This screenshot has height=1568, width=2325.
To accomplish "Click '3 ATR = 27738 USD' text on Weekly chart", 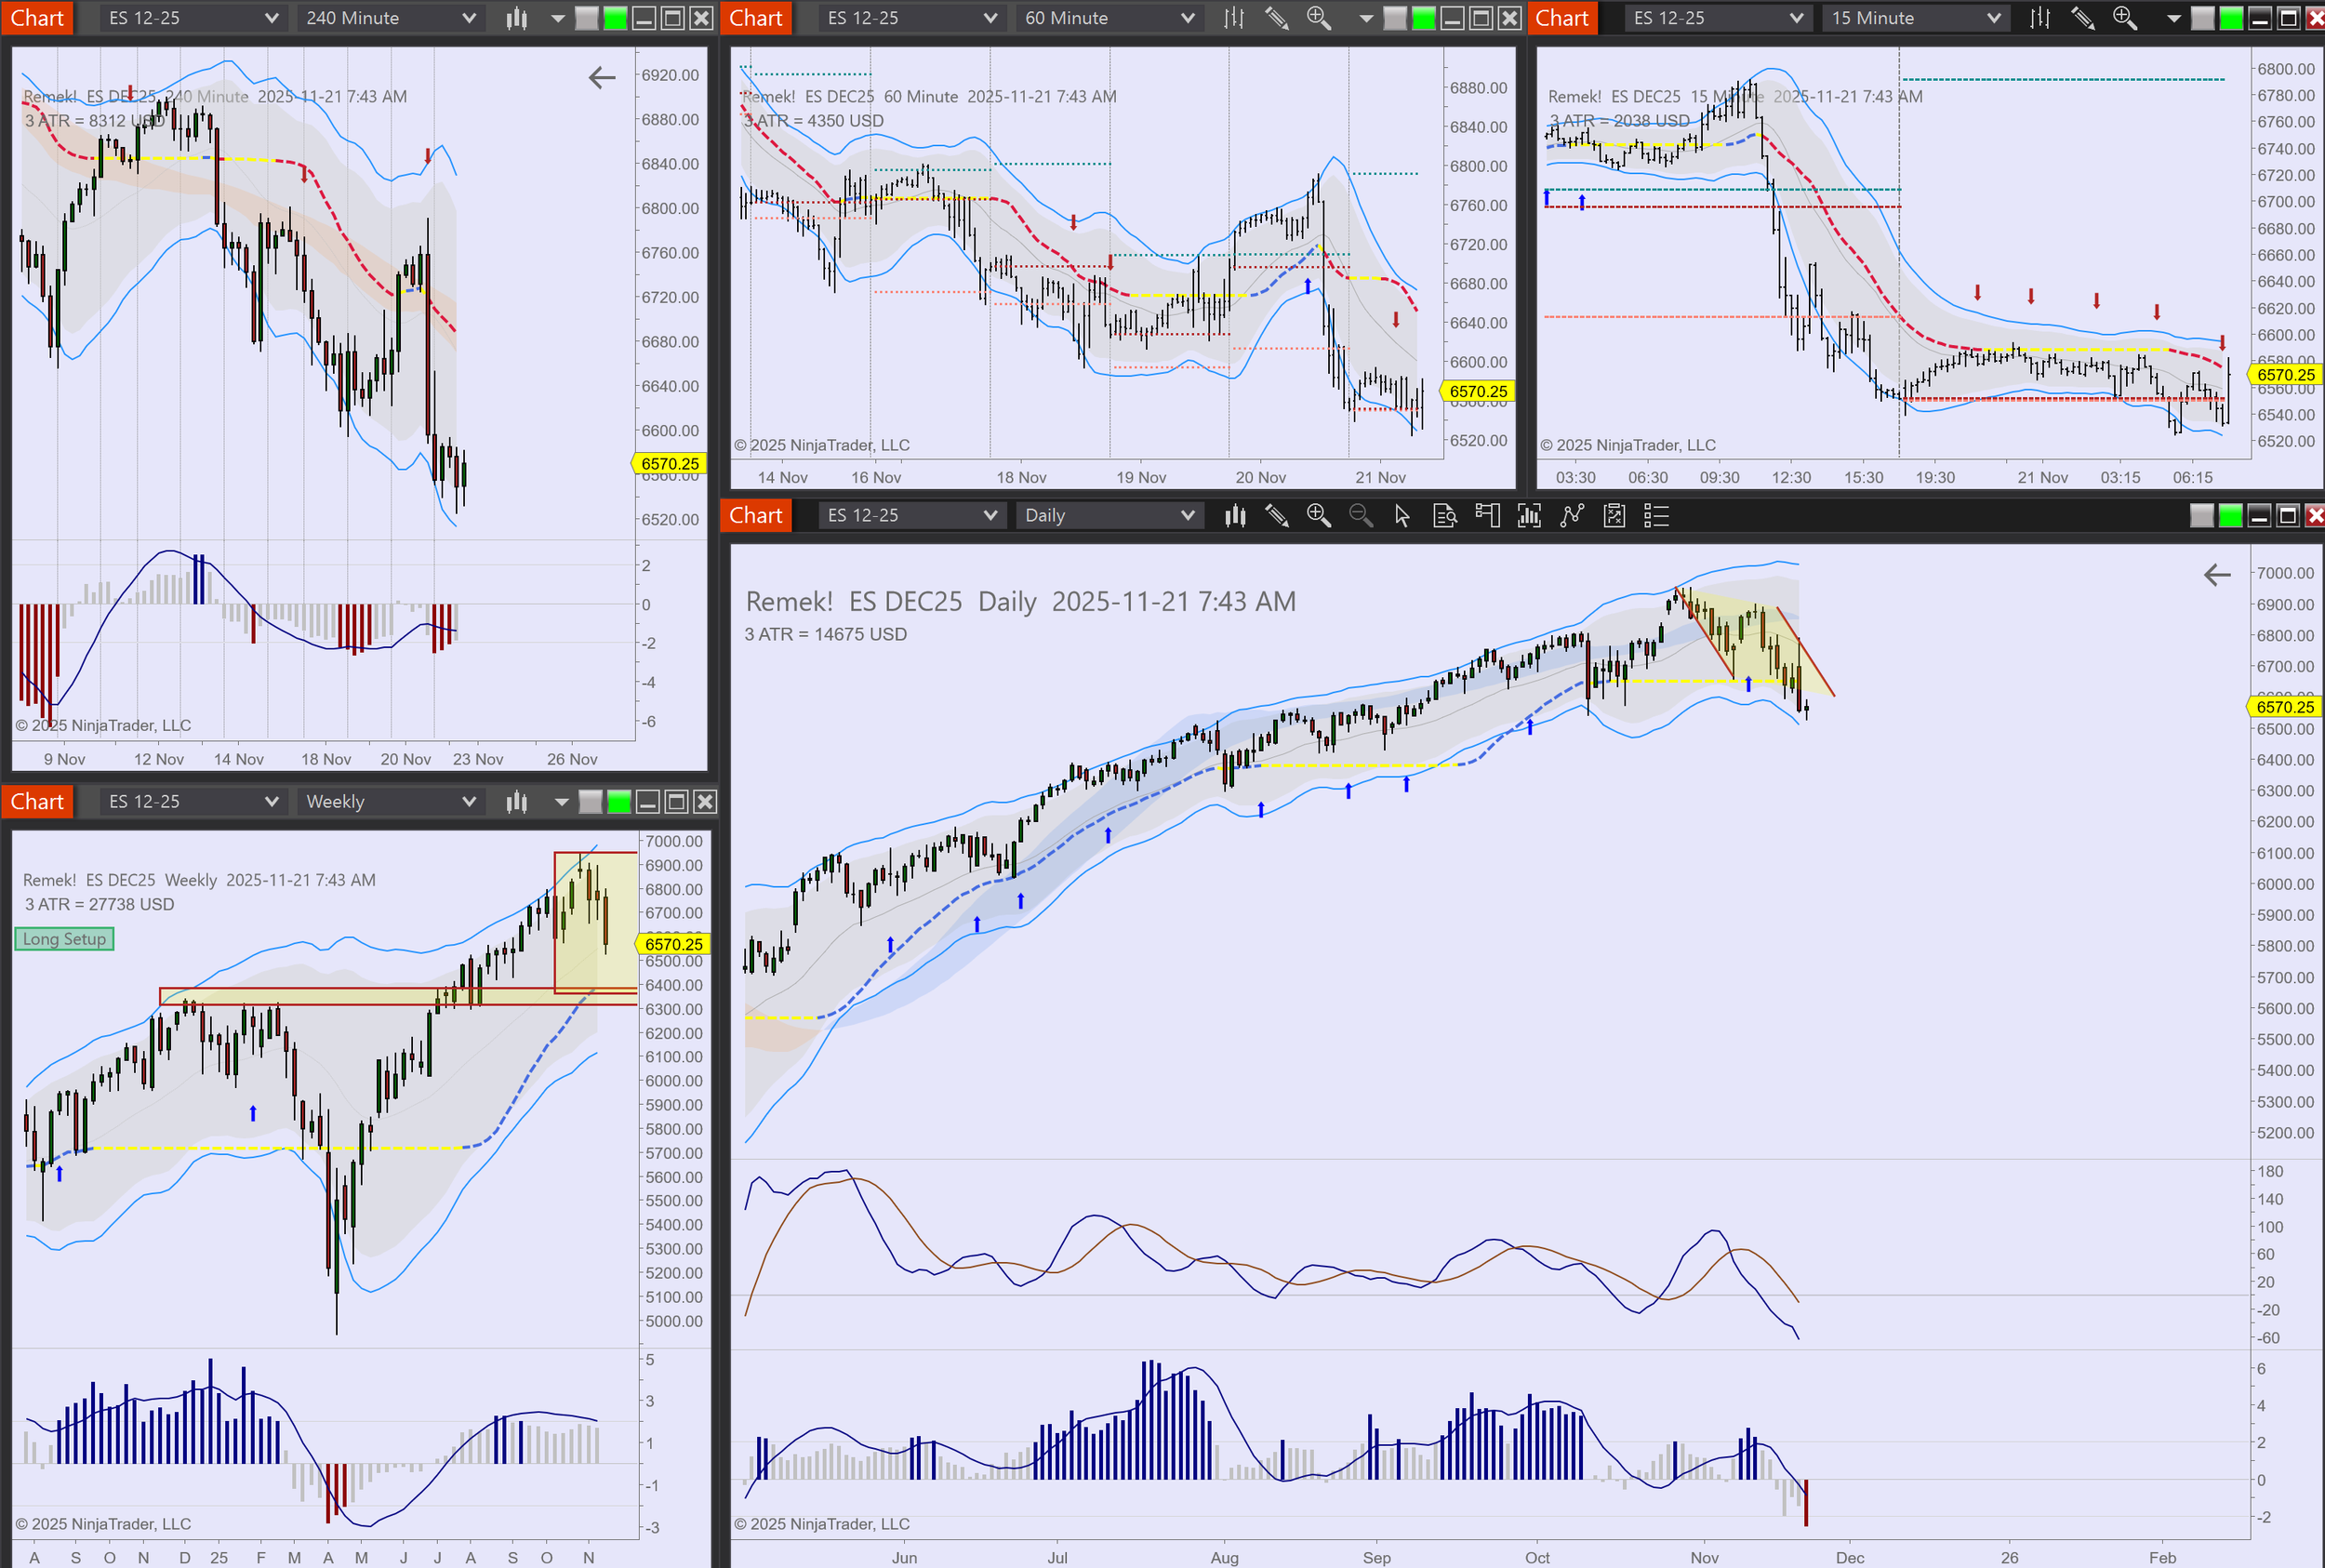I will pyautogui.click(x=100, y=904).
